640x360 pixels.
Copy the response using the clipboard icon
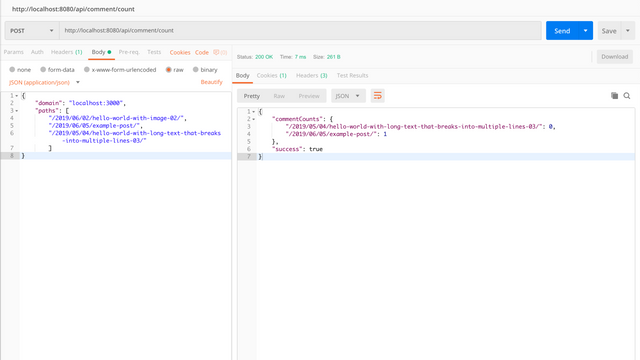click(x=614, y=96)
